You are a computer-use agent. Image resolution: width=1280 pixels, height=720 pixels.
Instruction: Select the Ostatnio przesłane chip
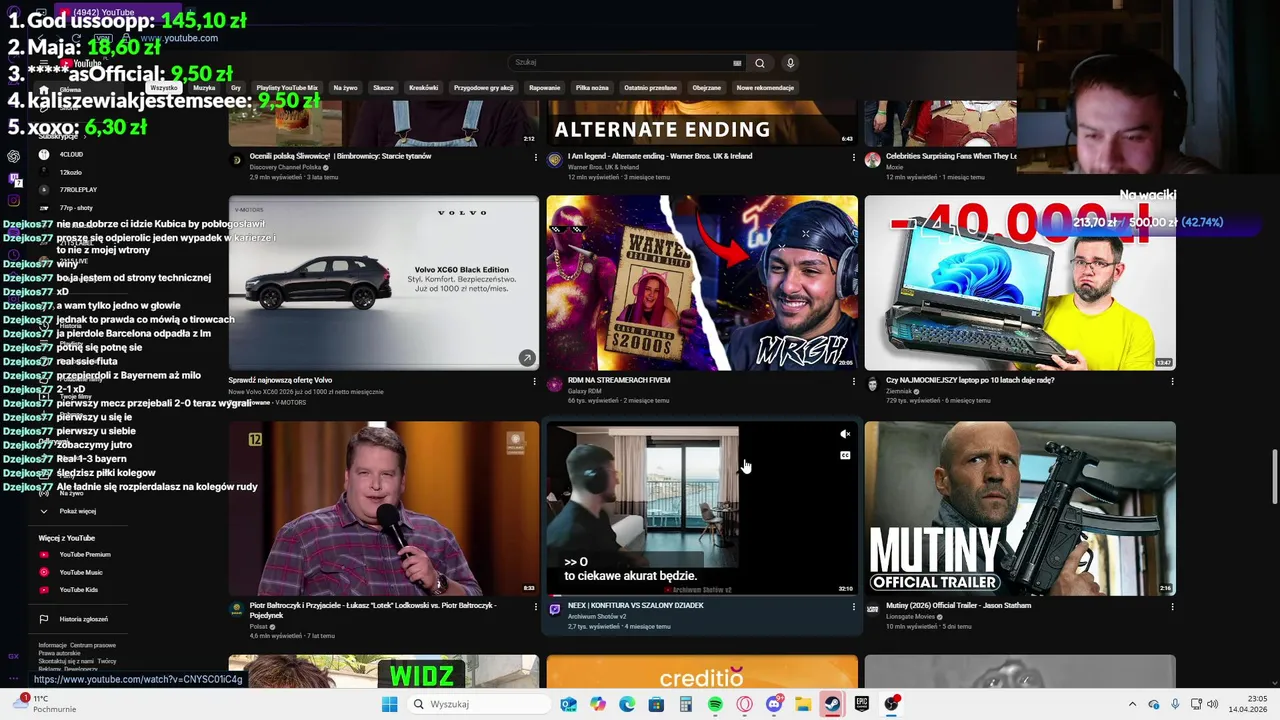click(x=650, y=88)
